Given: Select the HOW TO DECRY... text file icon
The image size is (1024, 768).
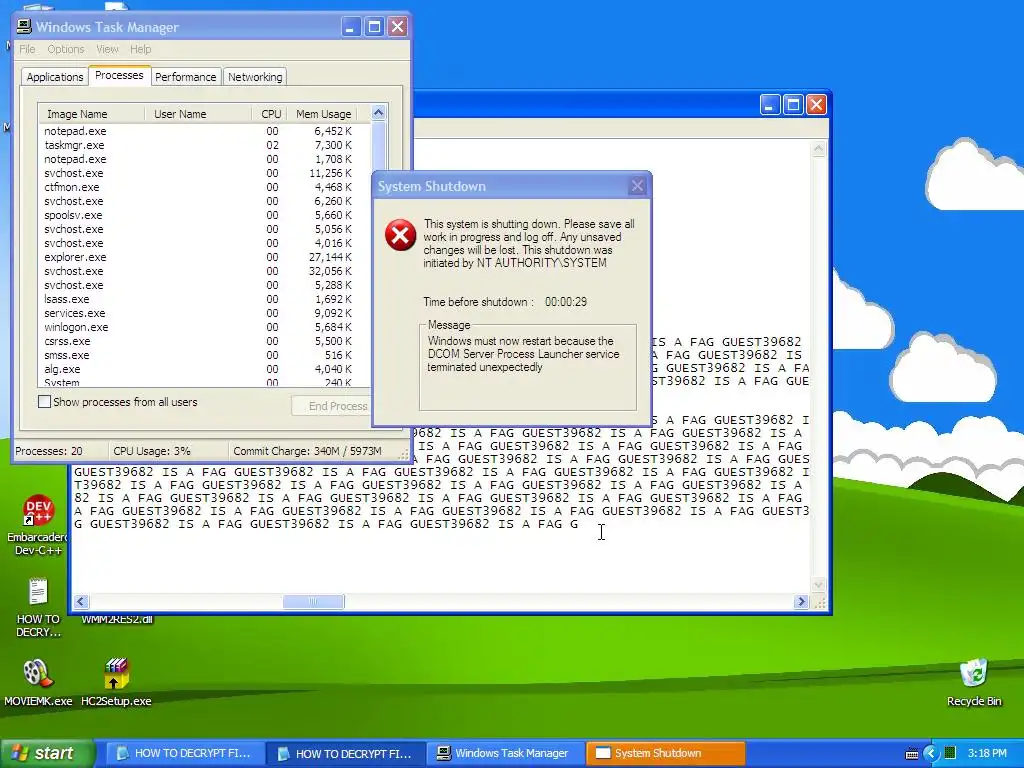Looking at the screenshot, I should (38, 607).
